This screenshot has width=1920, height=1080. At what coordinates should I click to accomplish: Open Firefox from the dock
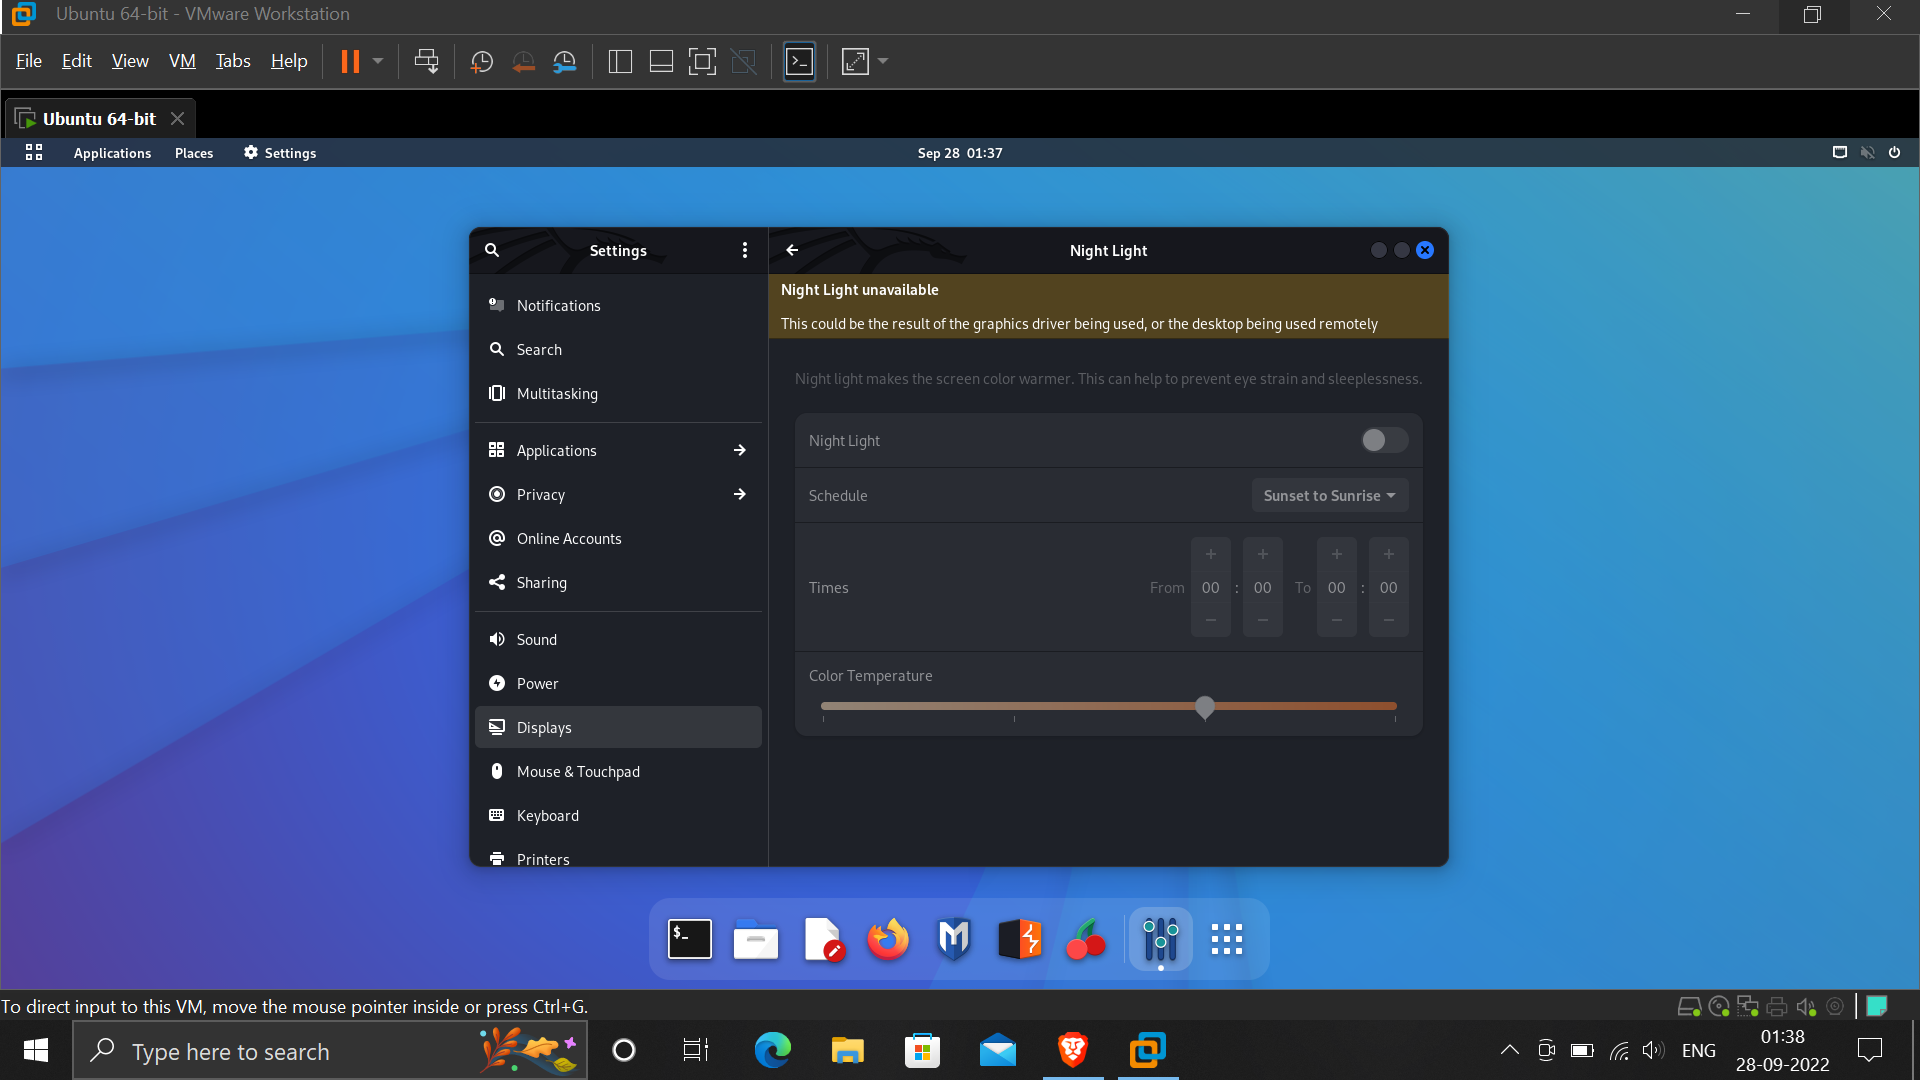(888, 939)
